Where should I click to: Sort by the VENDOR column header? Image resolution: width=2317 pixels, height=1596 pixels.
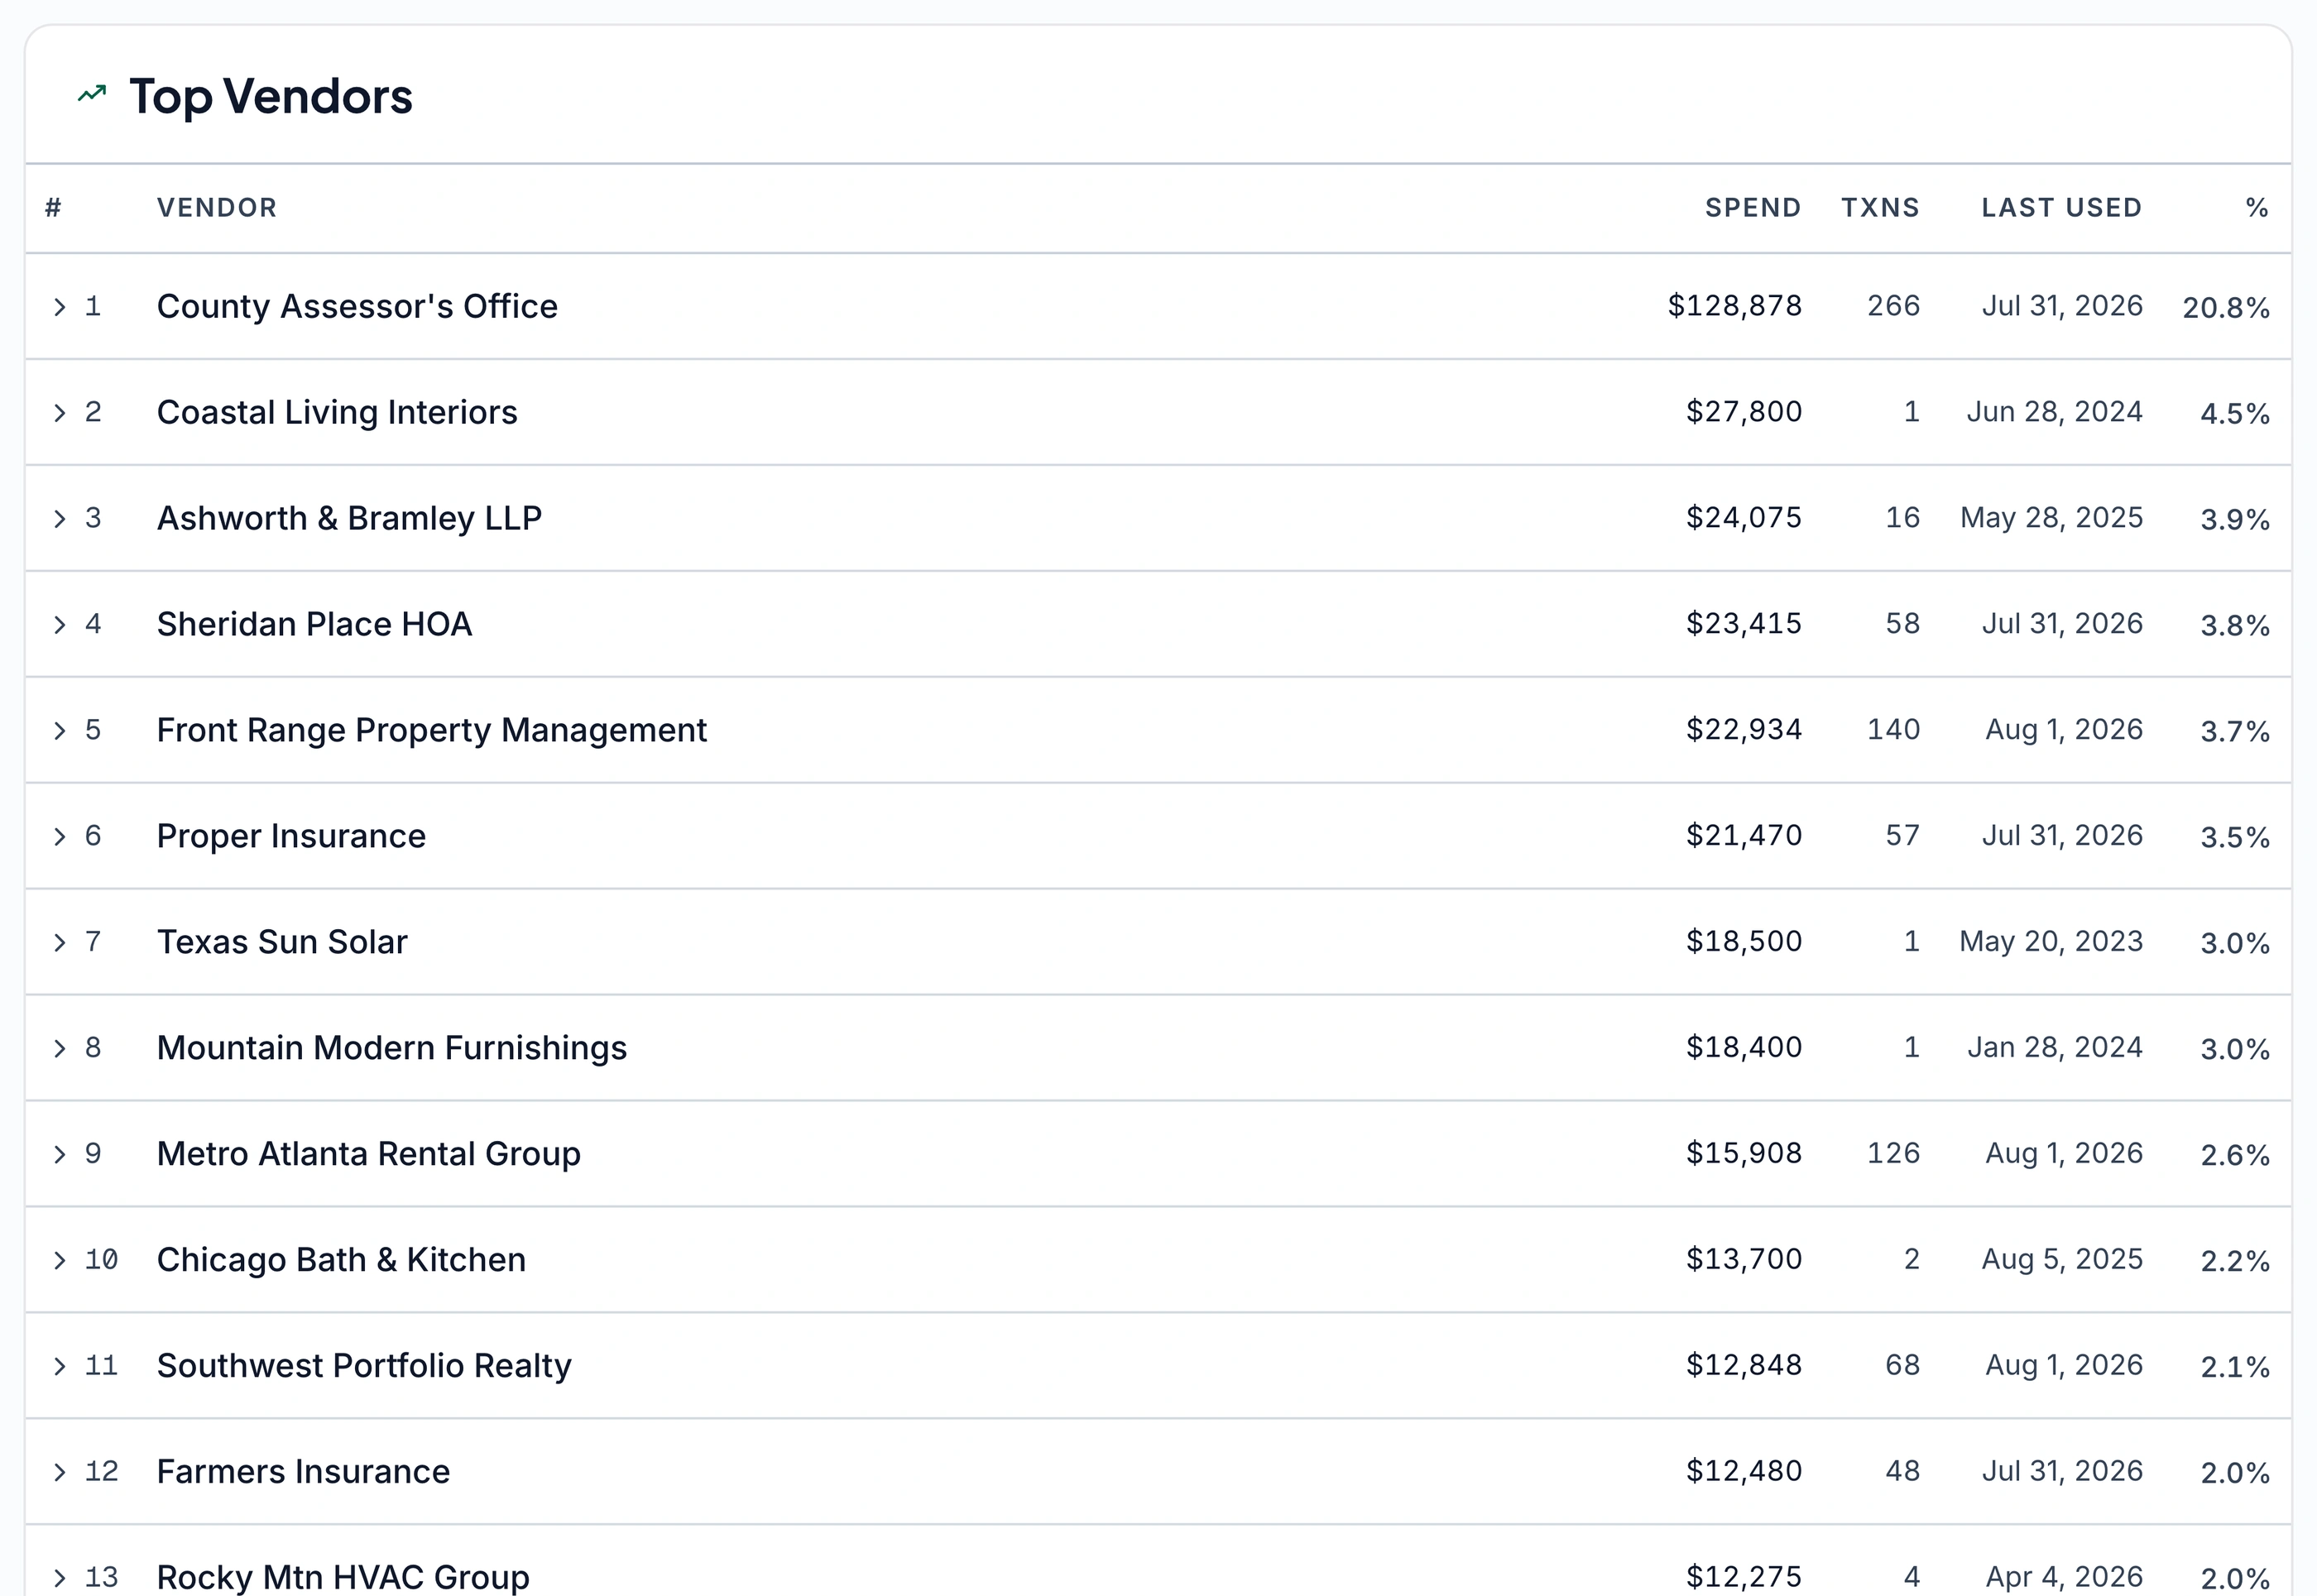click(217, 208)
